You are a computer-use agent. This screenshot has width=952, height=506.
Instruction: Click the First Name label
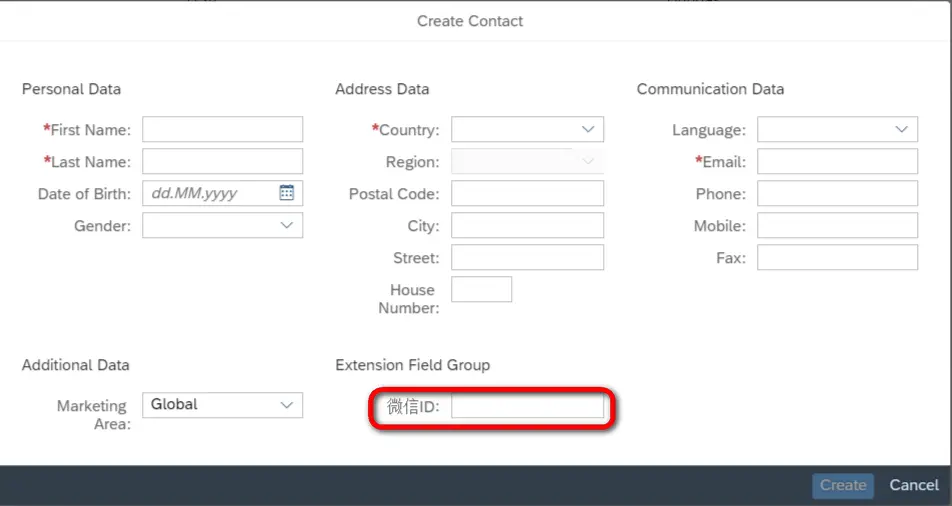(x=87, y=129)
